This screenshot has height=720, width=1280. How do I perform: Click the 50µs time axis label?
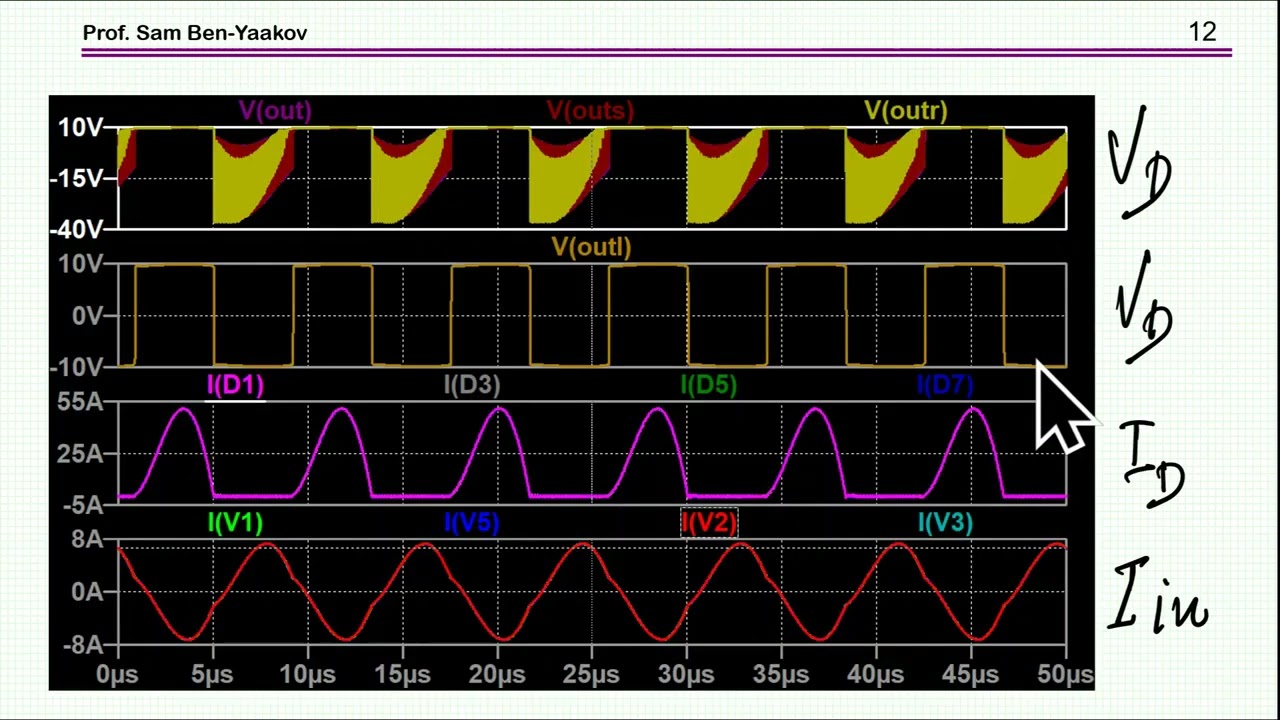coord(1065,675)
